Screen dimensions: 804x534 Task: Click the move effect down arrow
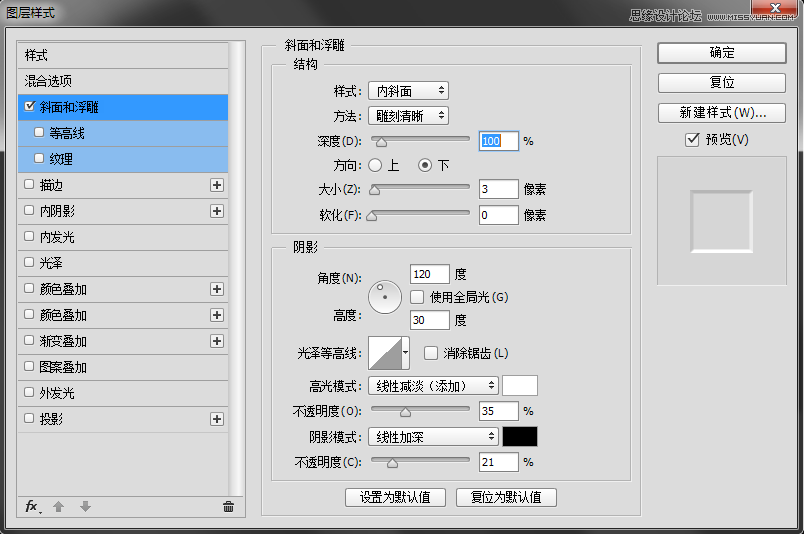pos(85,507)
